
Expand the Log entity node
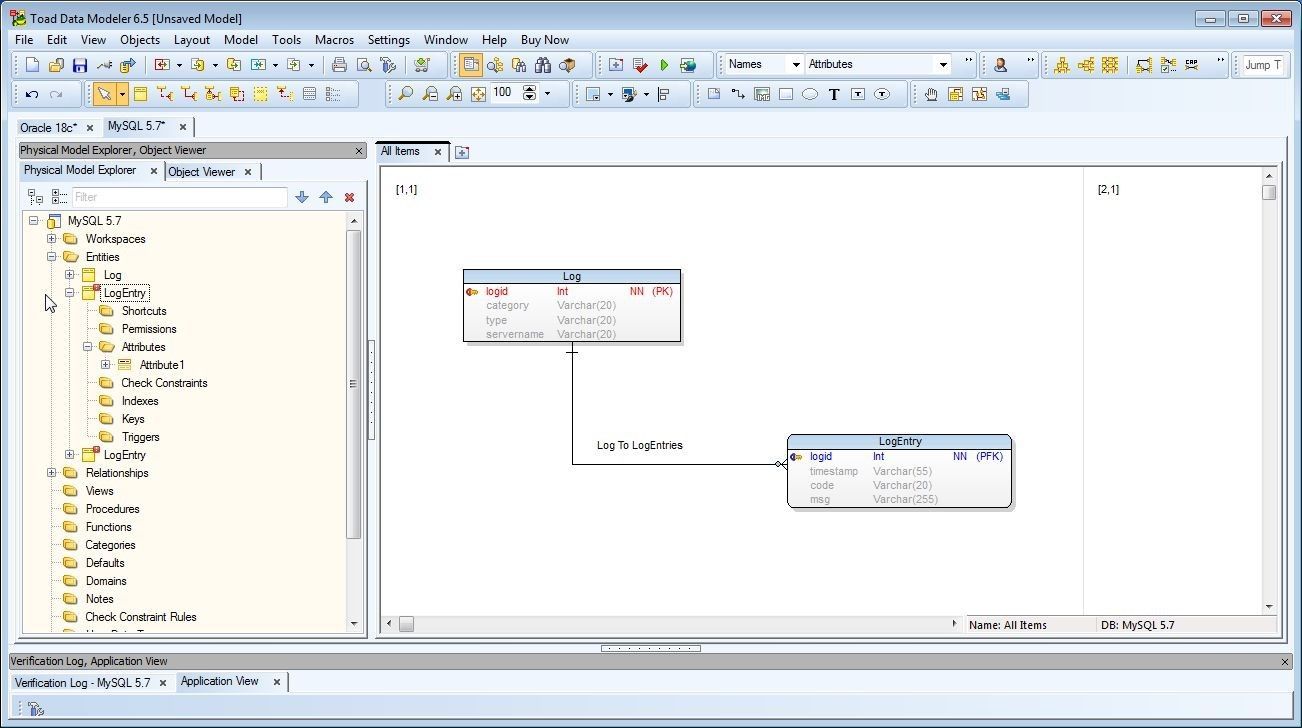70,275
